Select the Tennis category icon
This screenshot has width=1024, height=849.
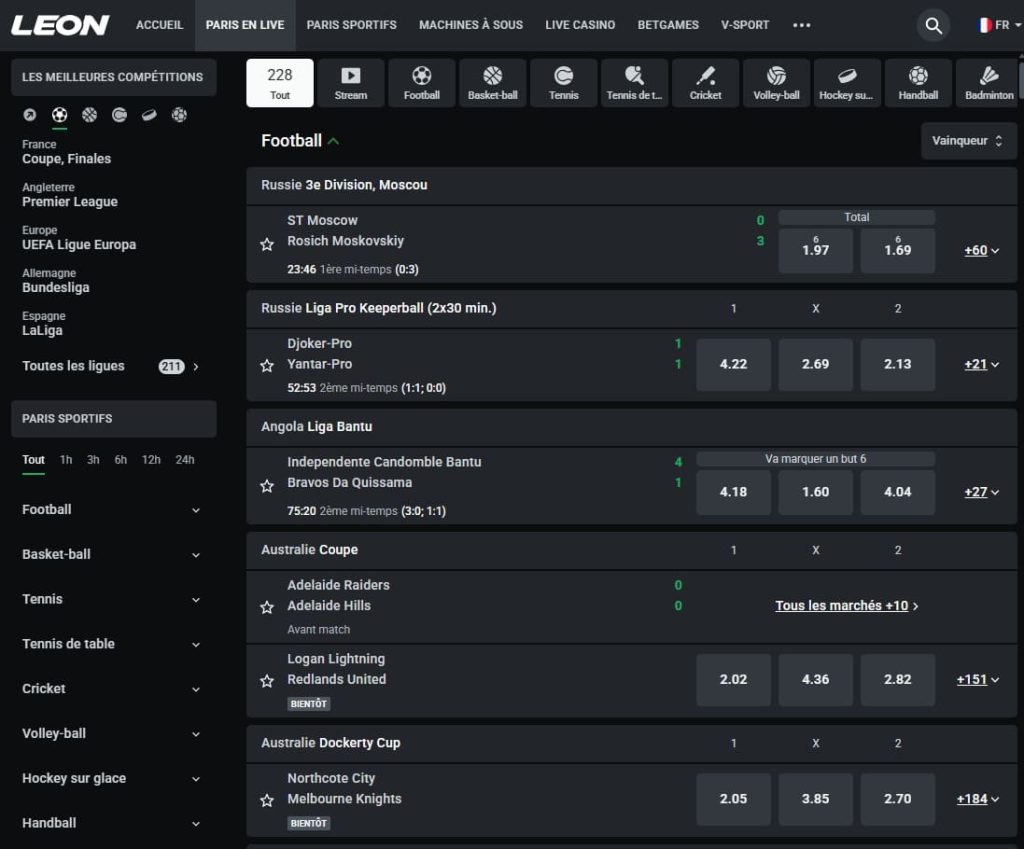pos(564,83)
